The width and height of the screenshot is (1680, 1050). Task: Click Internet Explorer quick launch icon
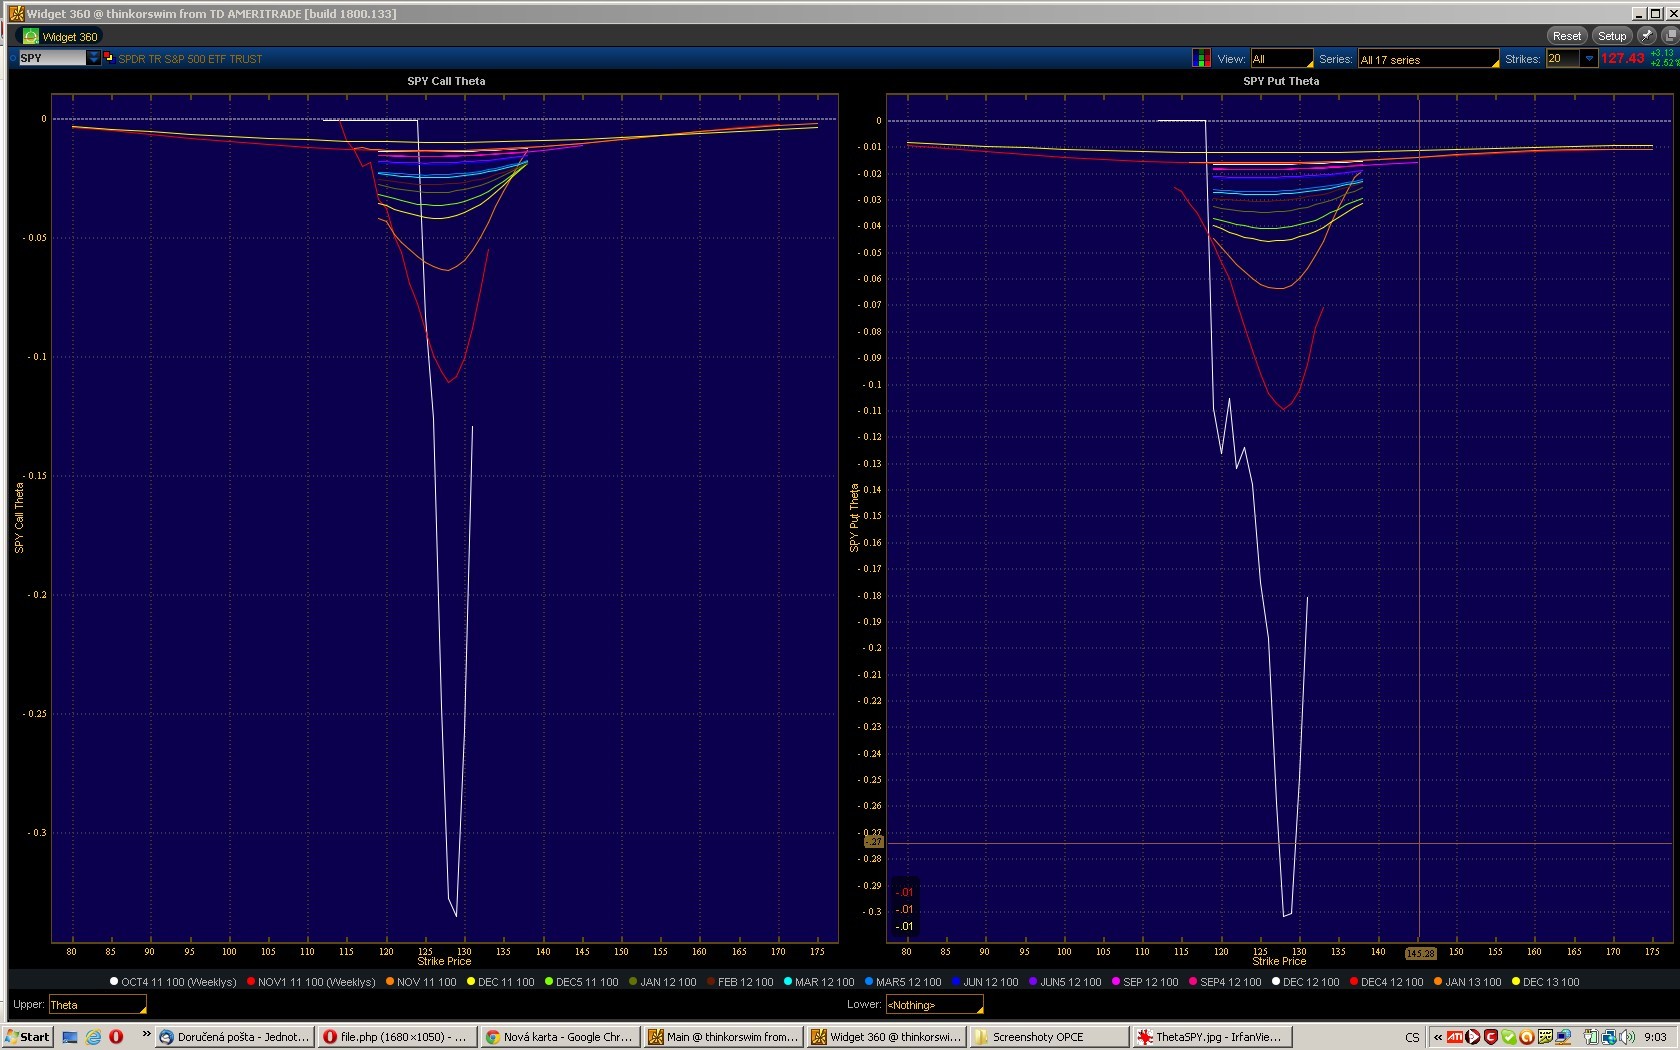click(93, 1037)
